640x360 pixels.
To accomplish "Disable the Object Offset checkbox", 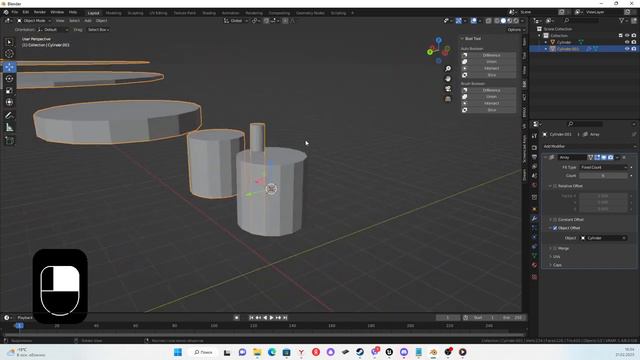I will (555, 228).
